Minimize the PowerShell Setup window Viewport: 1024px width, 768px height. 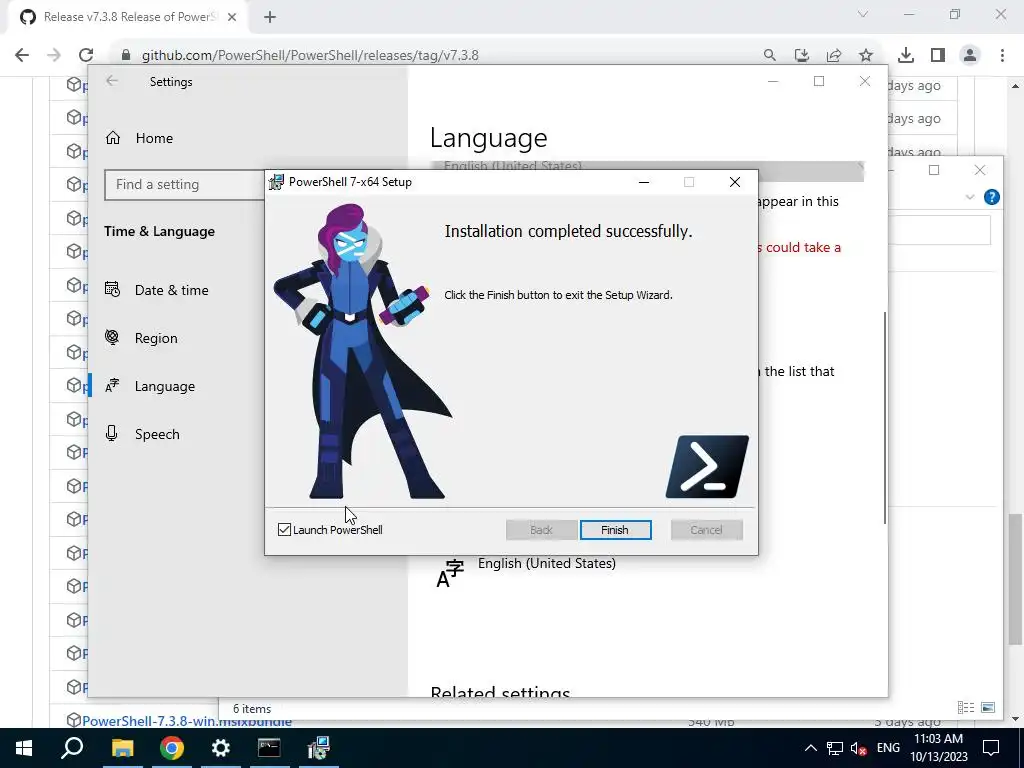644,182
